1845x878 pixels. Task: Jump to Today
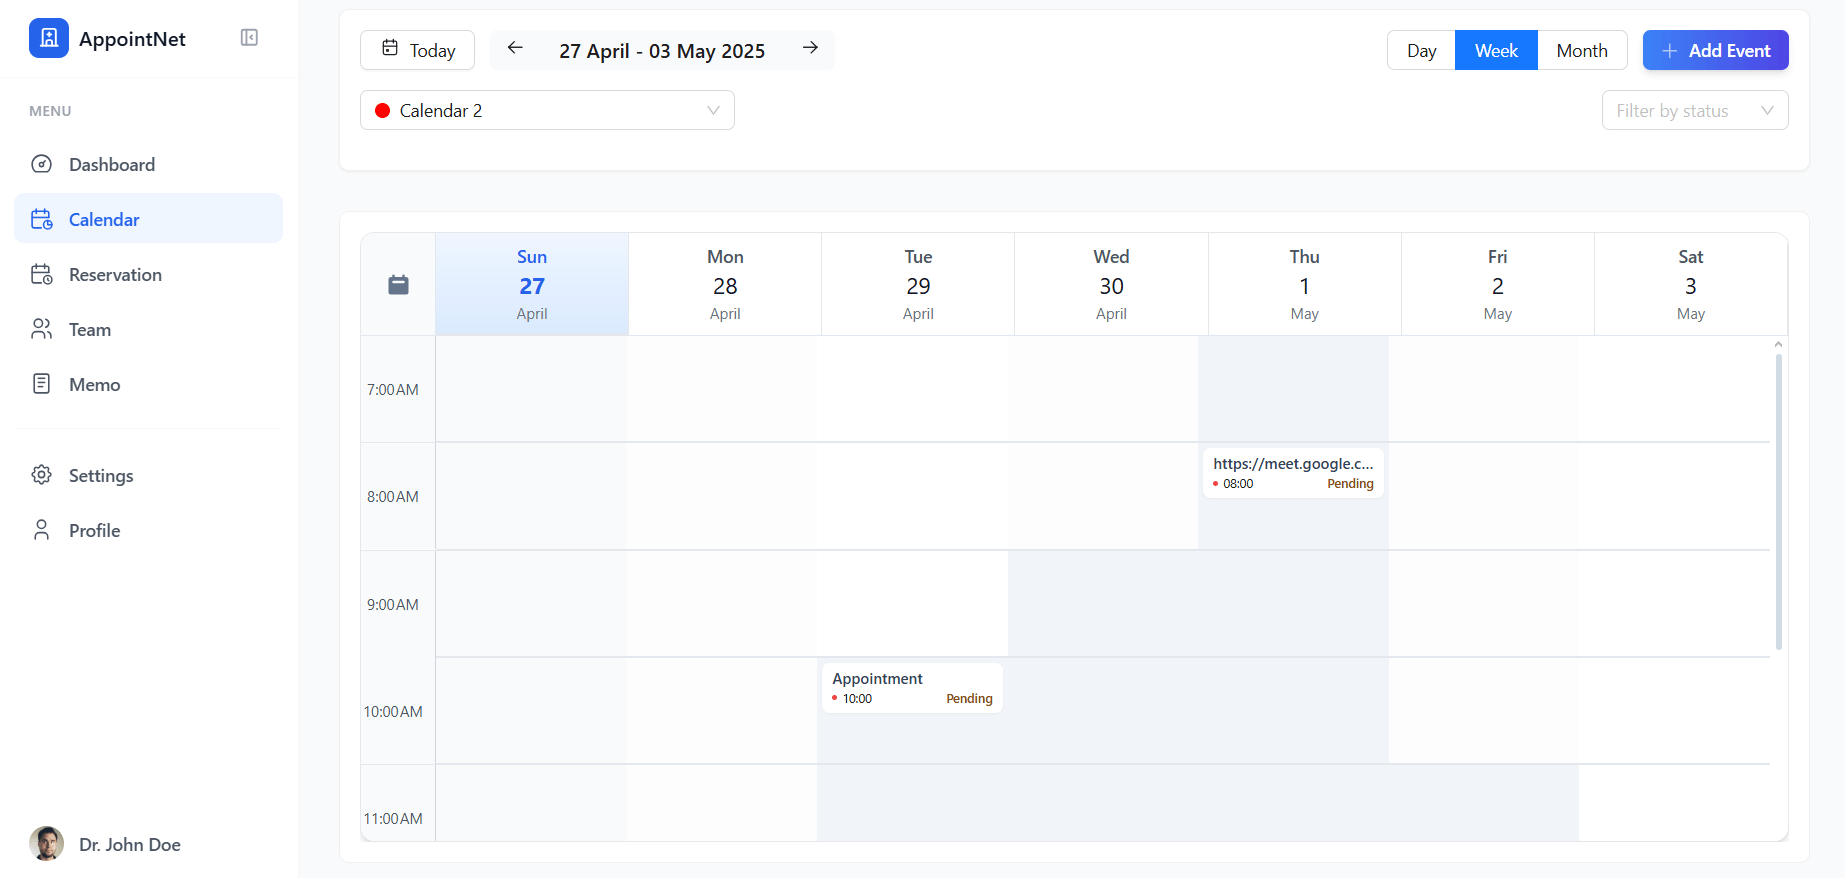418,51
